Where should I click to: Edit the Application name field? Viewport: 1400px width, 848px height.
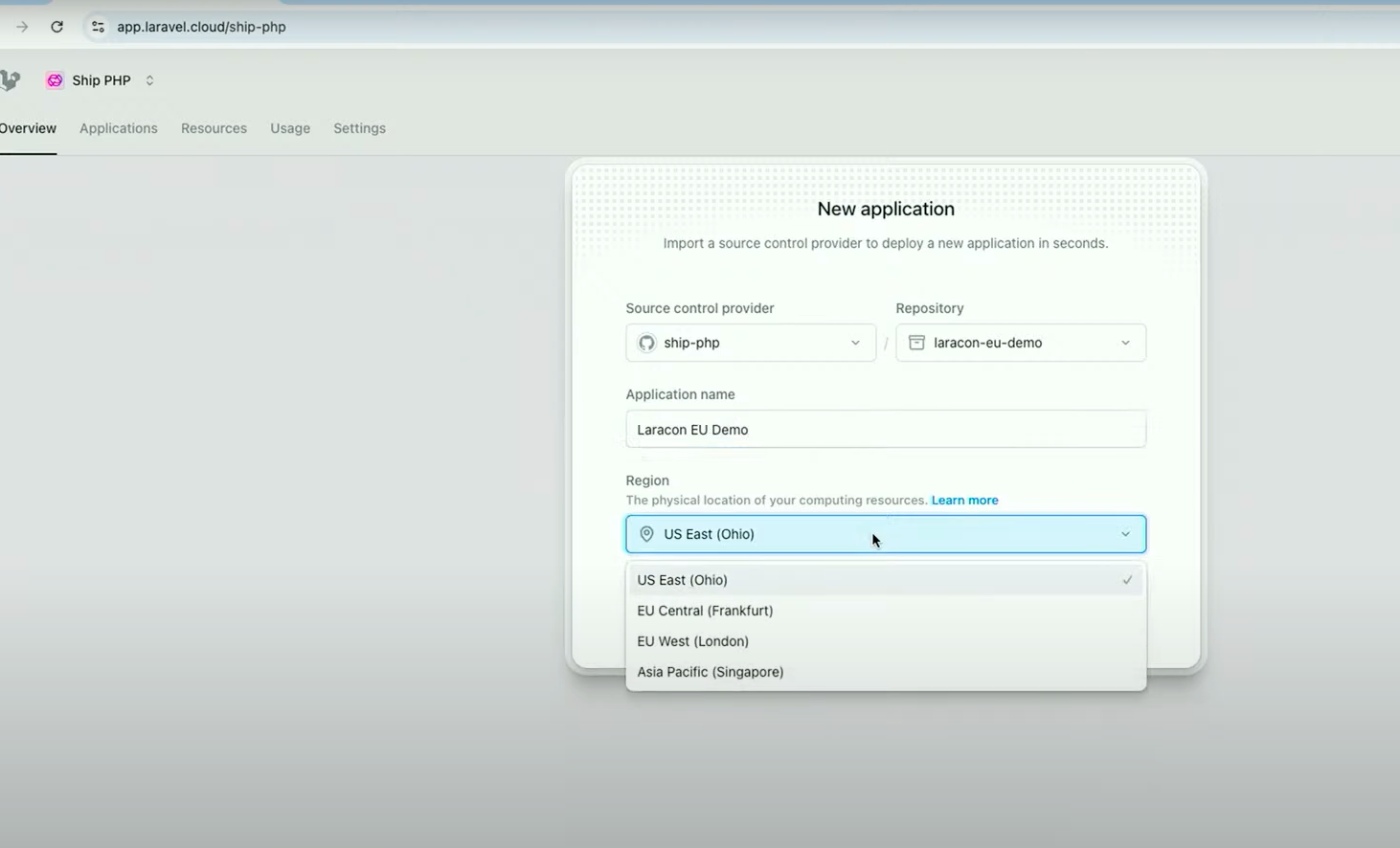point(886,429)
